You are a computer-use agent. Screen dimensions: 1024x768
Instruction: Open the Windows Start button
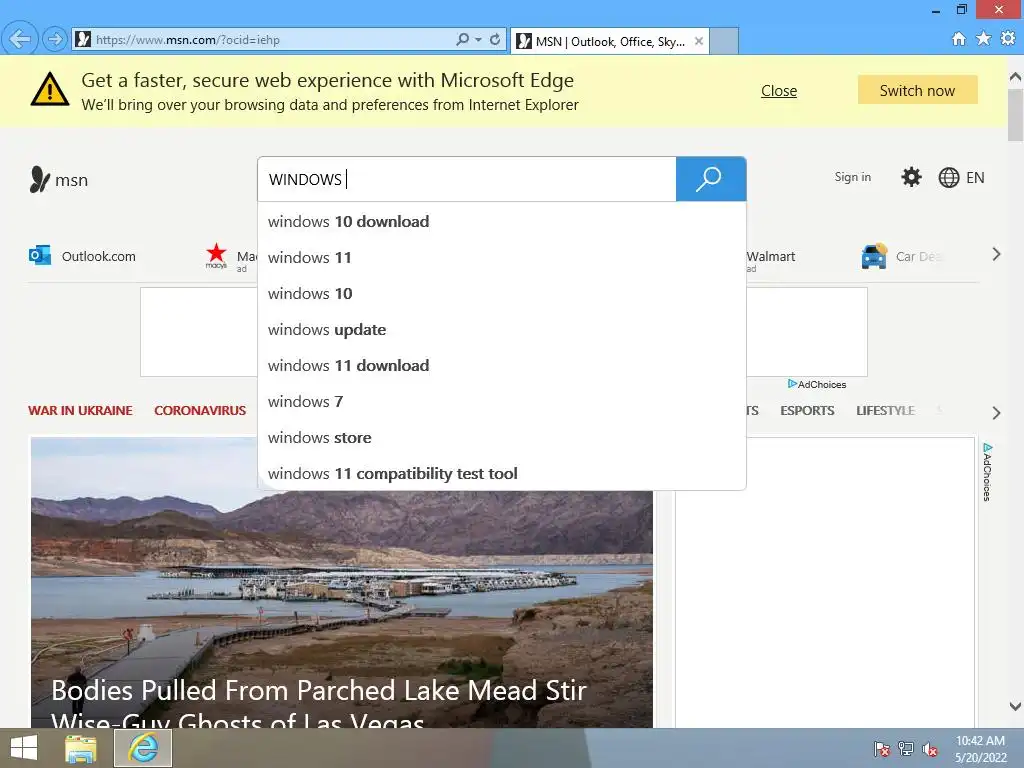(24, 748)
